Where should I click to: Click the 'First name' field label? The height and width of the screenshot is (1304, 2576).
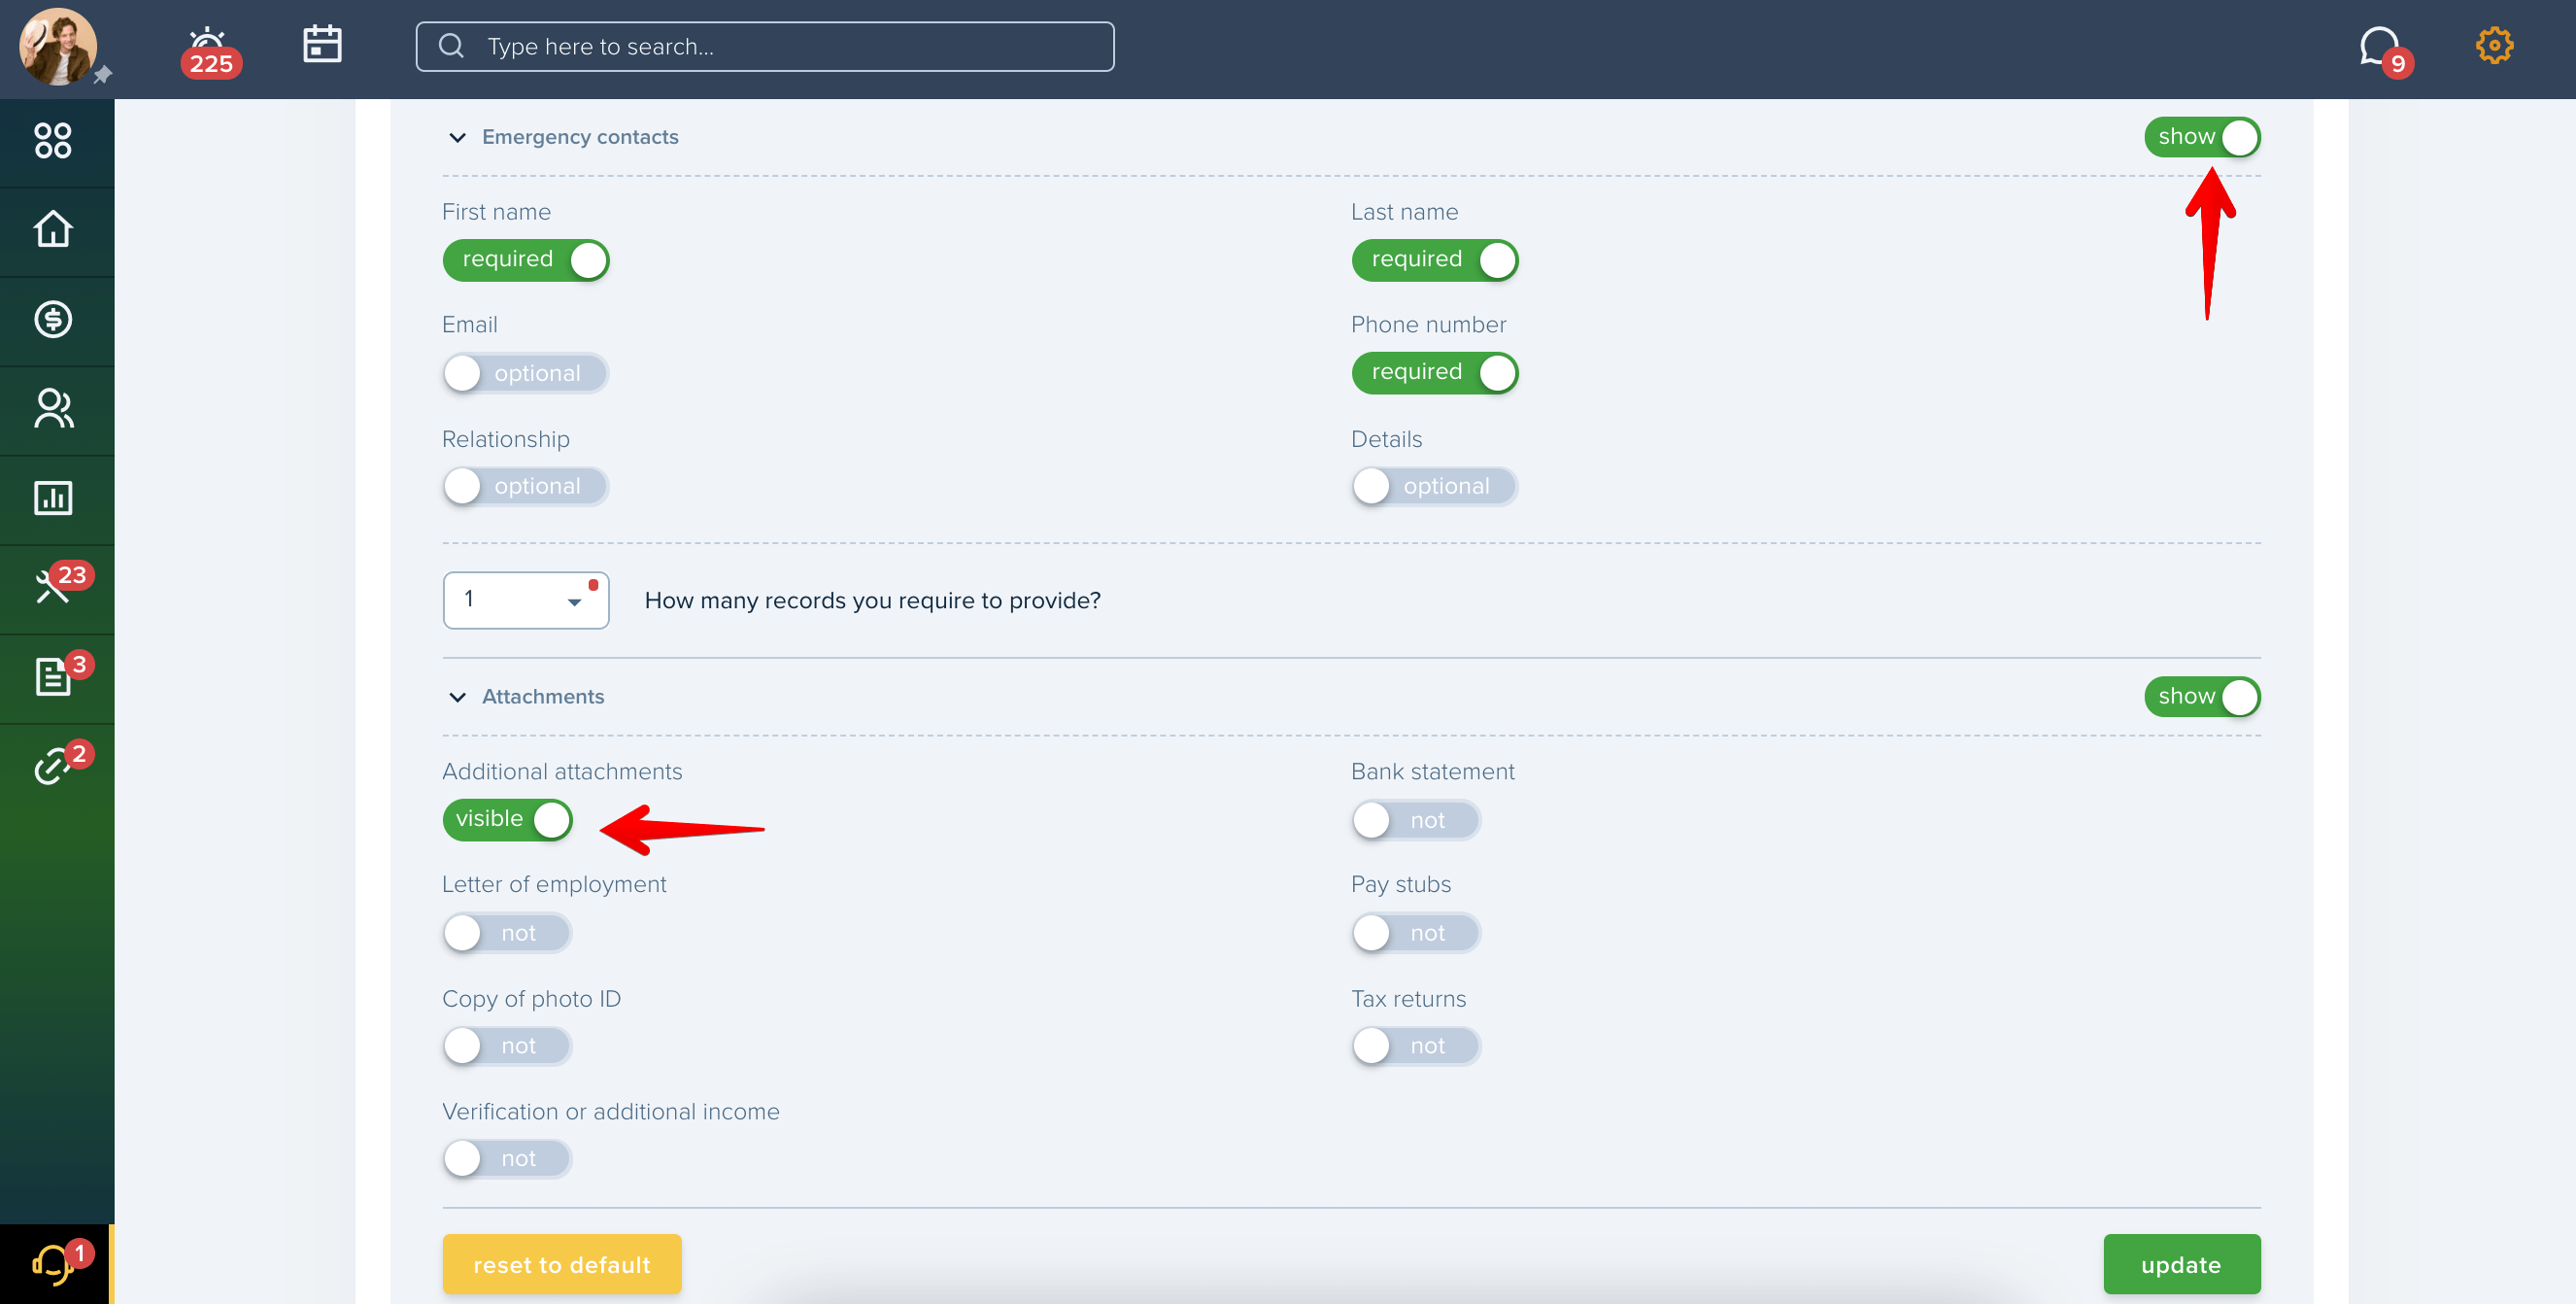click(x=496, y=212)
